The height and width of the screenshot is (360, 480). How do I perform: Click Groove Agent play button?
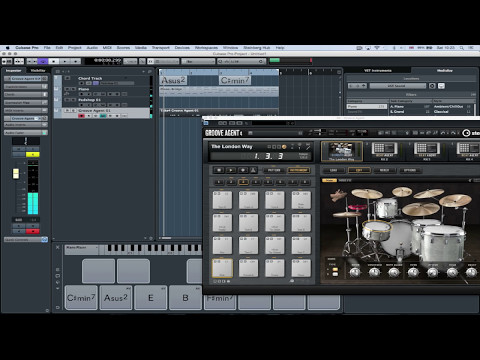point(230,170)
